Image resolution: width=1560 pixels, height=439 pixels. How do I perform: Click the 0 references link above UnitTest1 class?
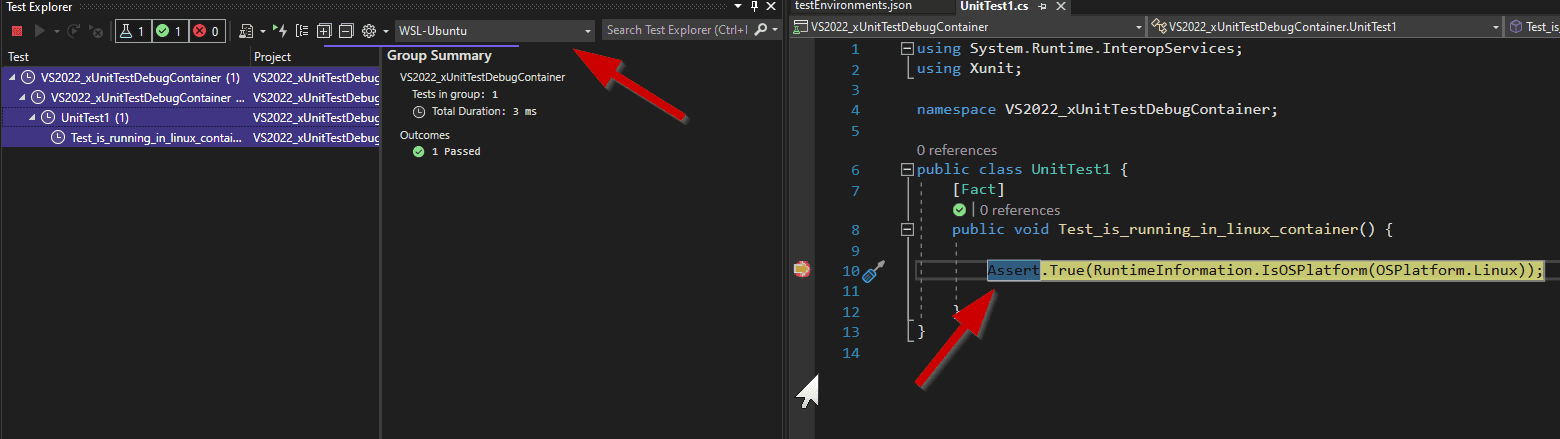(956, 150)
